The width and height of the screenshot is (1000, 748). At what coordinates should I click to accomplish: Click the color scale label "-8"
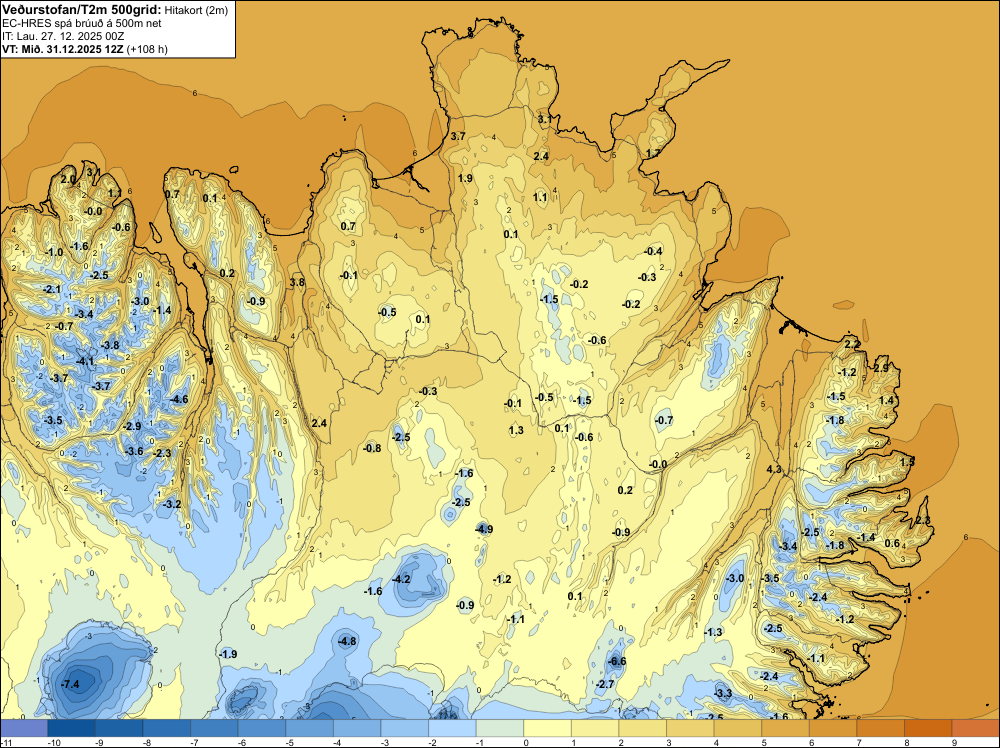pos(148,743)
